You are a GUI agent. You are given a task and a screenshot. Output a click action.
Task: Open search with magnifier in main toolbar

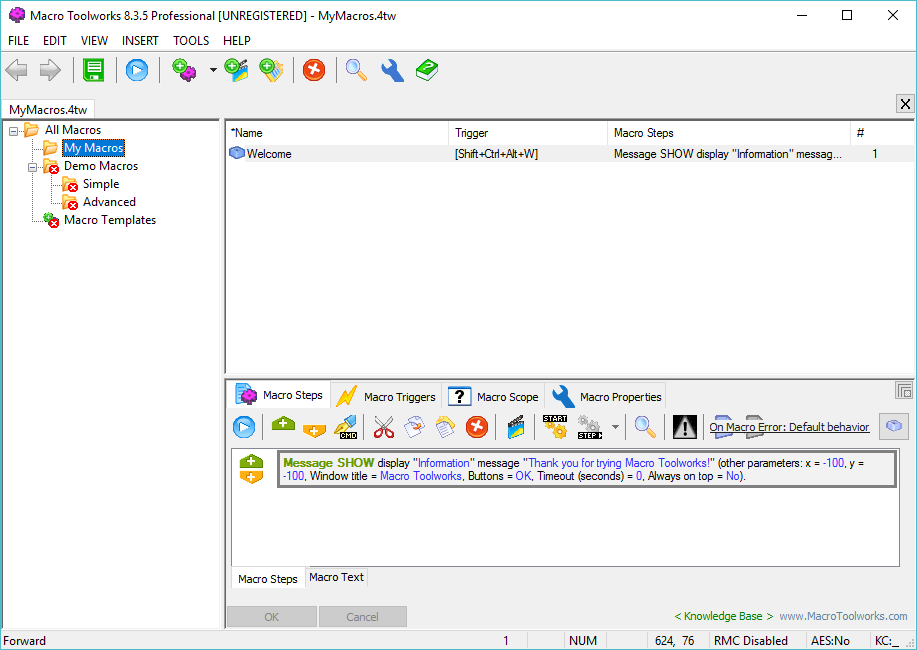(356, 70)
